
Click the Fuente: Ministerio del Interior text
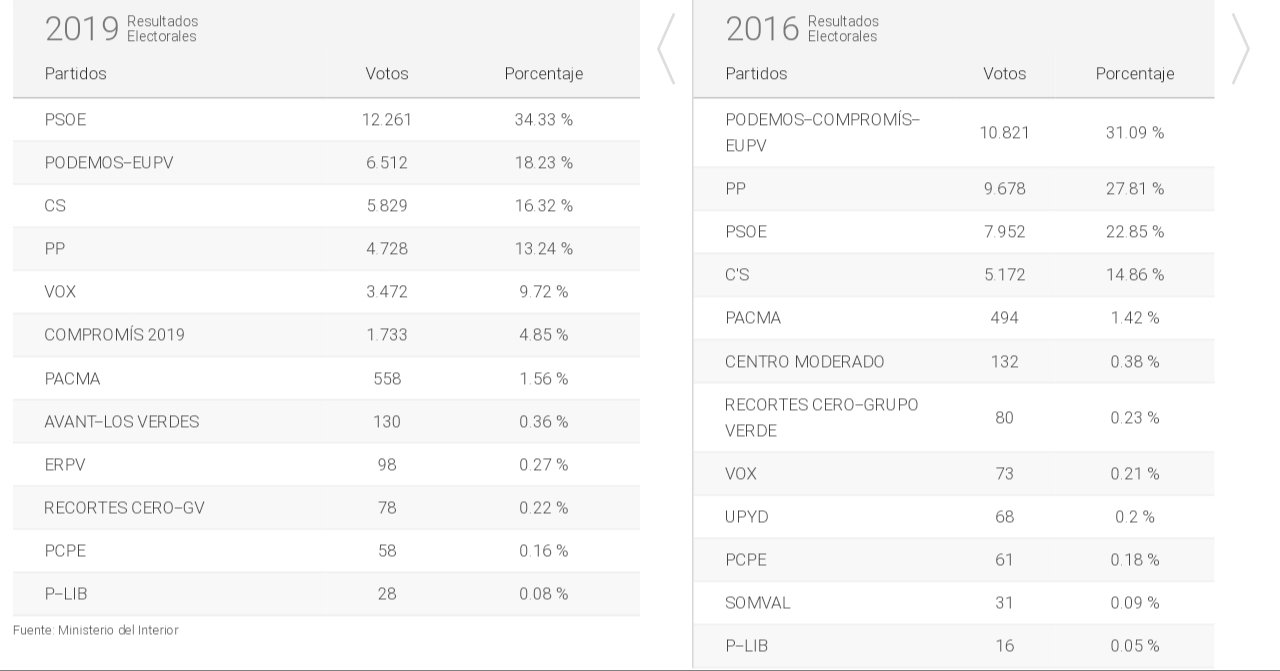pyautogui.click(x=96, y=631)
